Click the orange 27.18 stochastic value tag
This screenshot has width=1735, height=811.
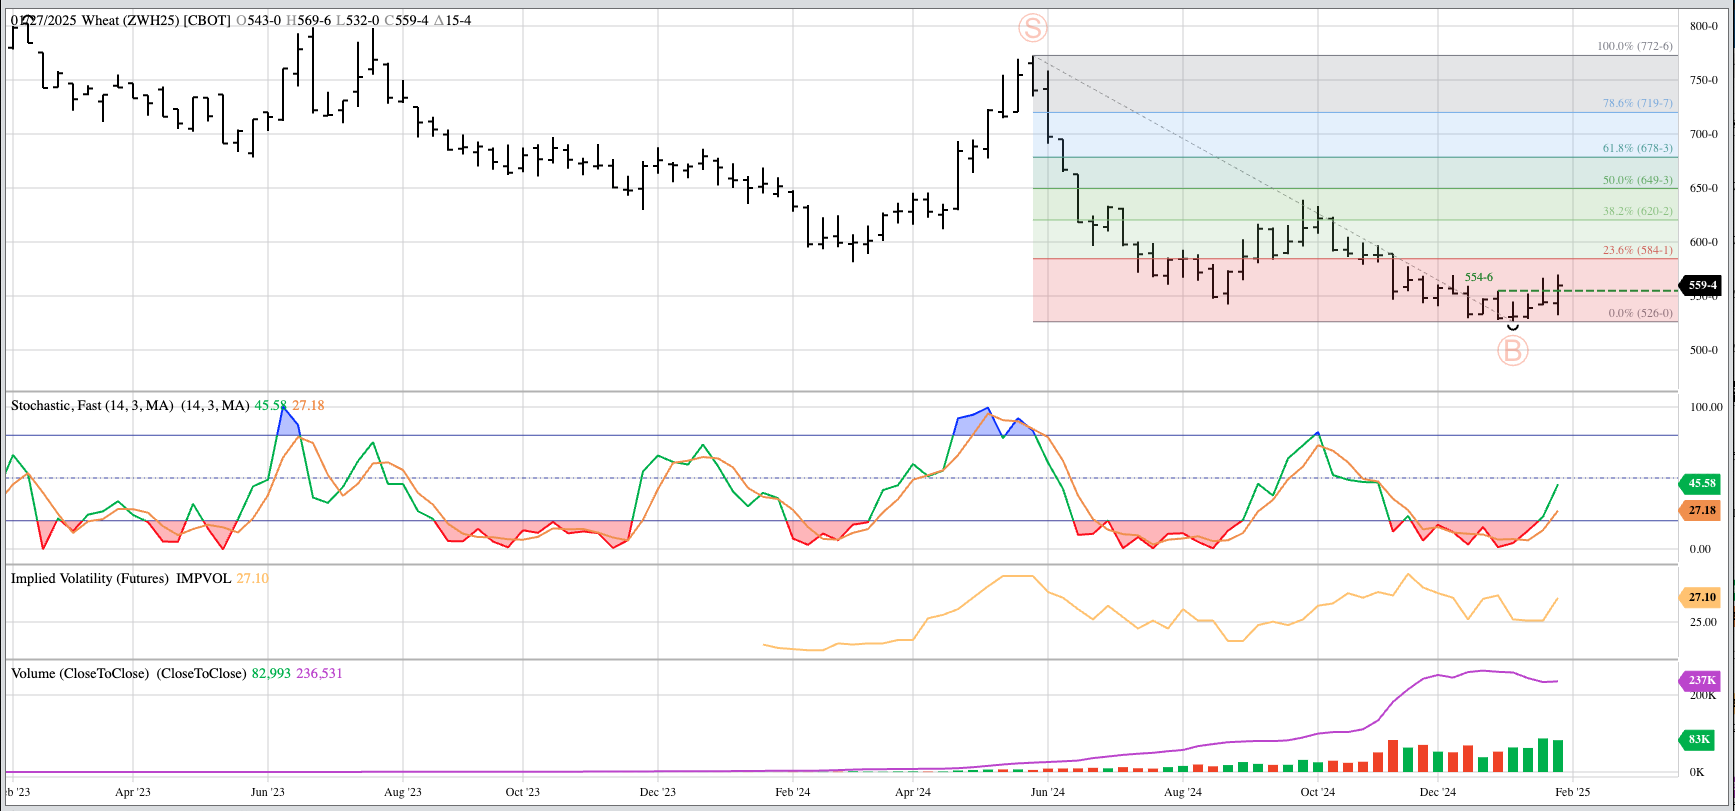point(1702,510)
